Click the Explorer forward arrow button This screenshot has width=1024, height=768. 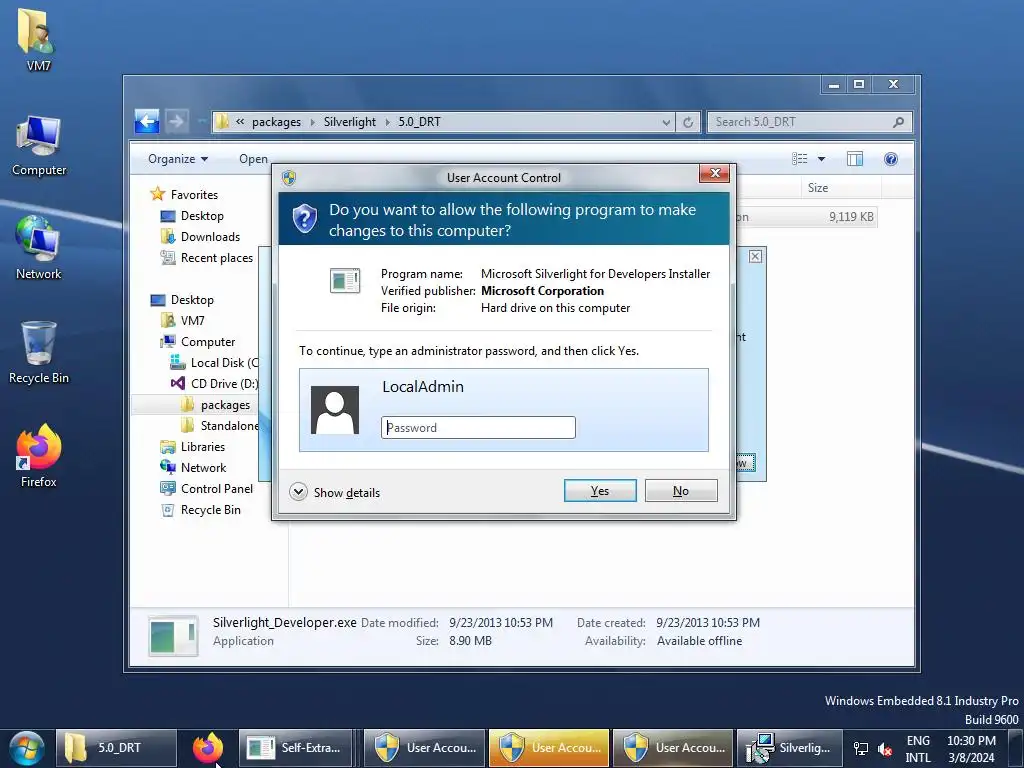176,121
